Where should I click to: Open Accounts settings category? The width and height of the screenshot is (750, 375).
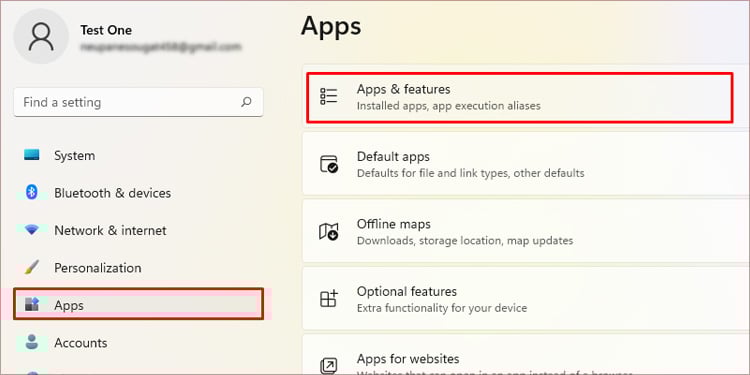click(138, 342)
